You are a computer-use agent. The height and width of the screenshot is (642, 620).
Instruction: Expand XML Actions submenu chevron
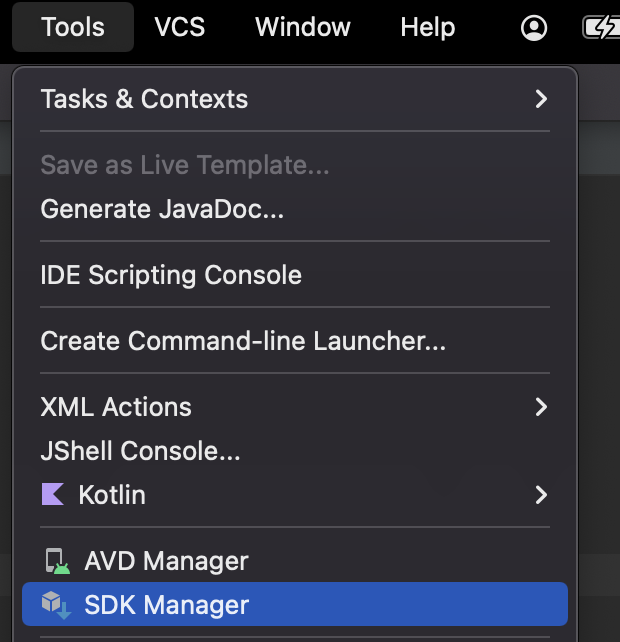(541, 407)
